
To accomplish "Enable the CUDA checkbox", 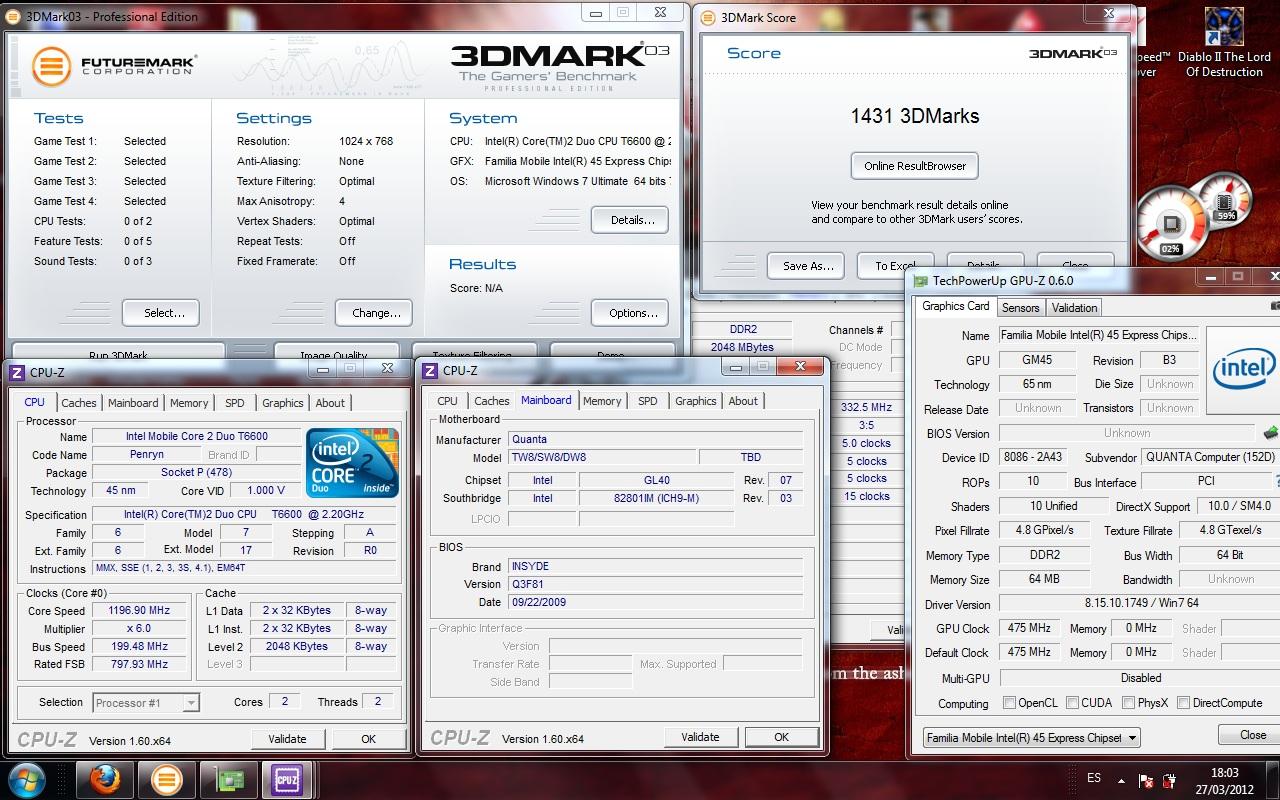I will pyautogui.click(x=1072, y=703).
